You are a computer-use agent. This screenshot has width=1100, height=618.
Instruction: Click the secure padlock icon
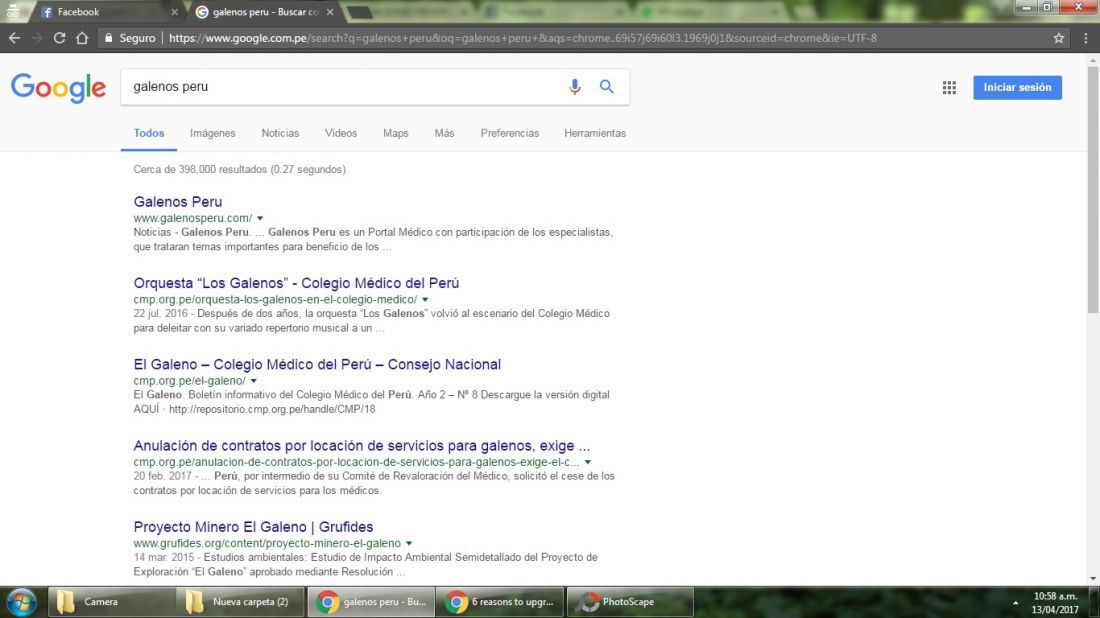(108, 38)
